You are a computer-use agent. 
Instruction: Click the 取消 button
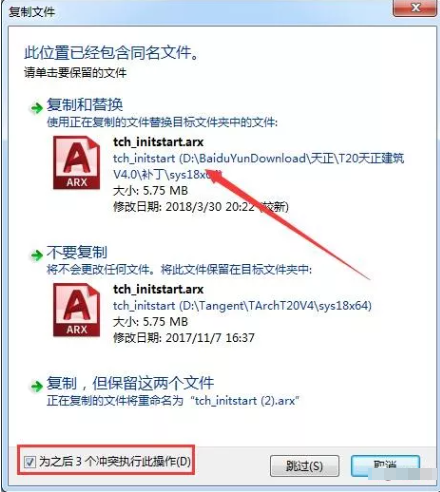[x=385, y=466]
